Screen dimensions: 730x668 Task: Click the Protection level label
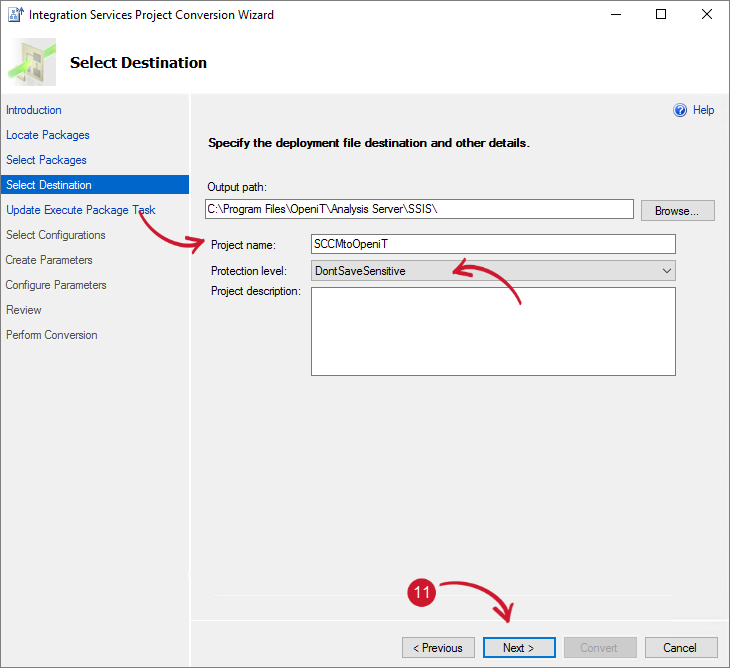[x=249, y=271]
